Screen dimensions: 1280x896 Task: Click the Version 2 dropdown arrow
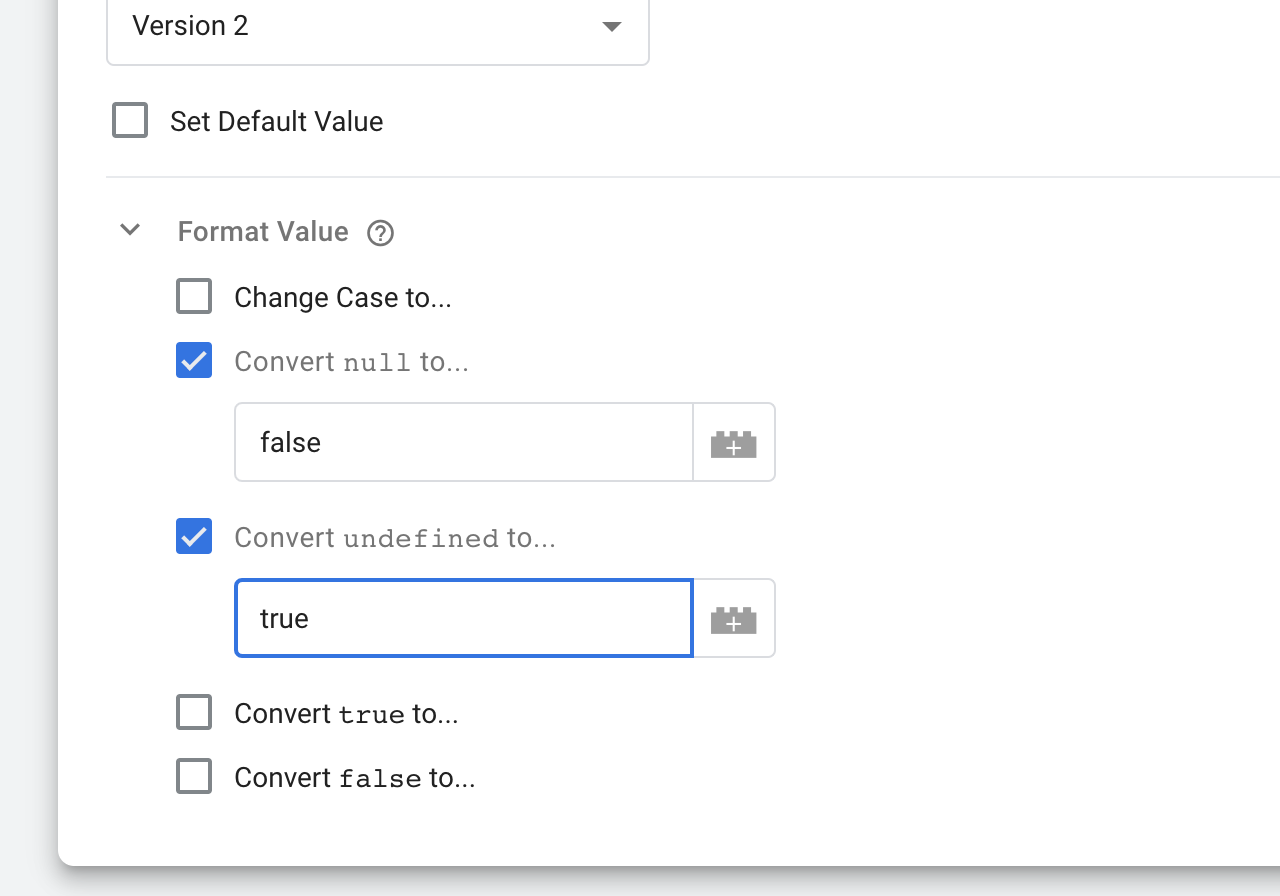coord(612,27)
